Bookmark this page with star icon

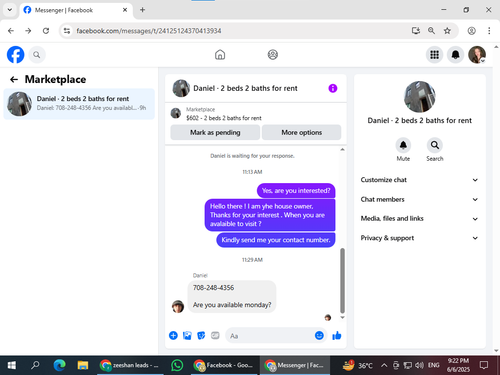click(447, 31)
